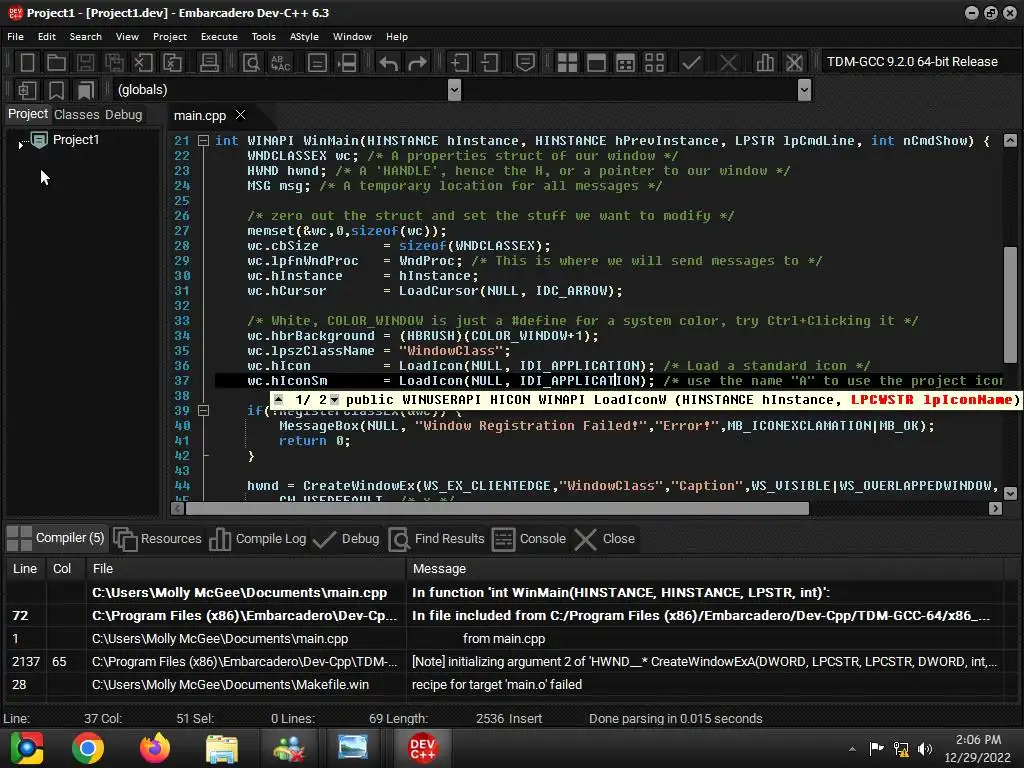The width and height of the screenshot is (1024, 768).
Task: Click the Redo arrow icon
Action: 417,63
